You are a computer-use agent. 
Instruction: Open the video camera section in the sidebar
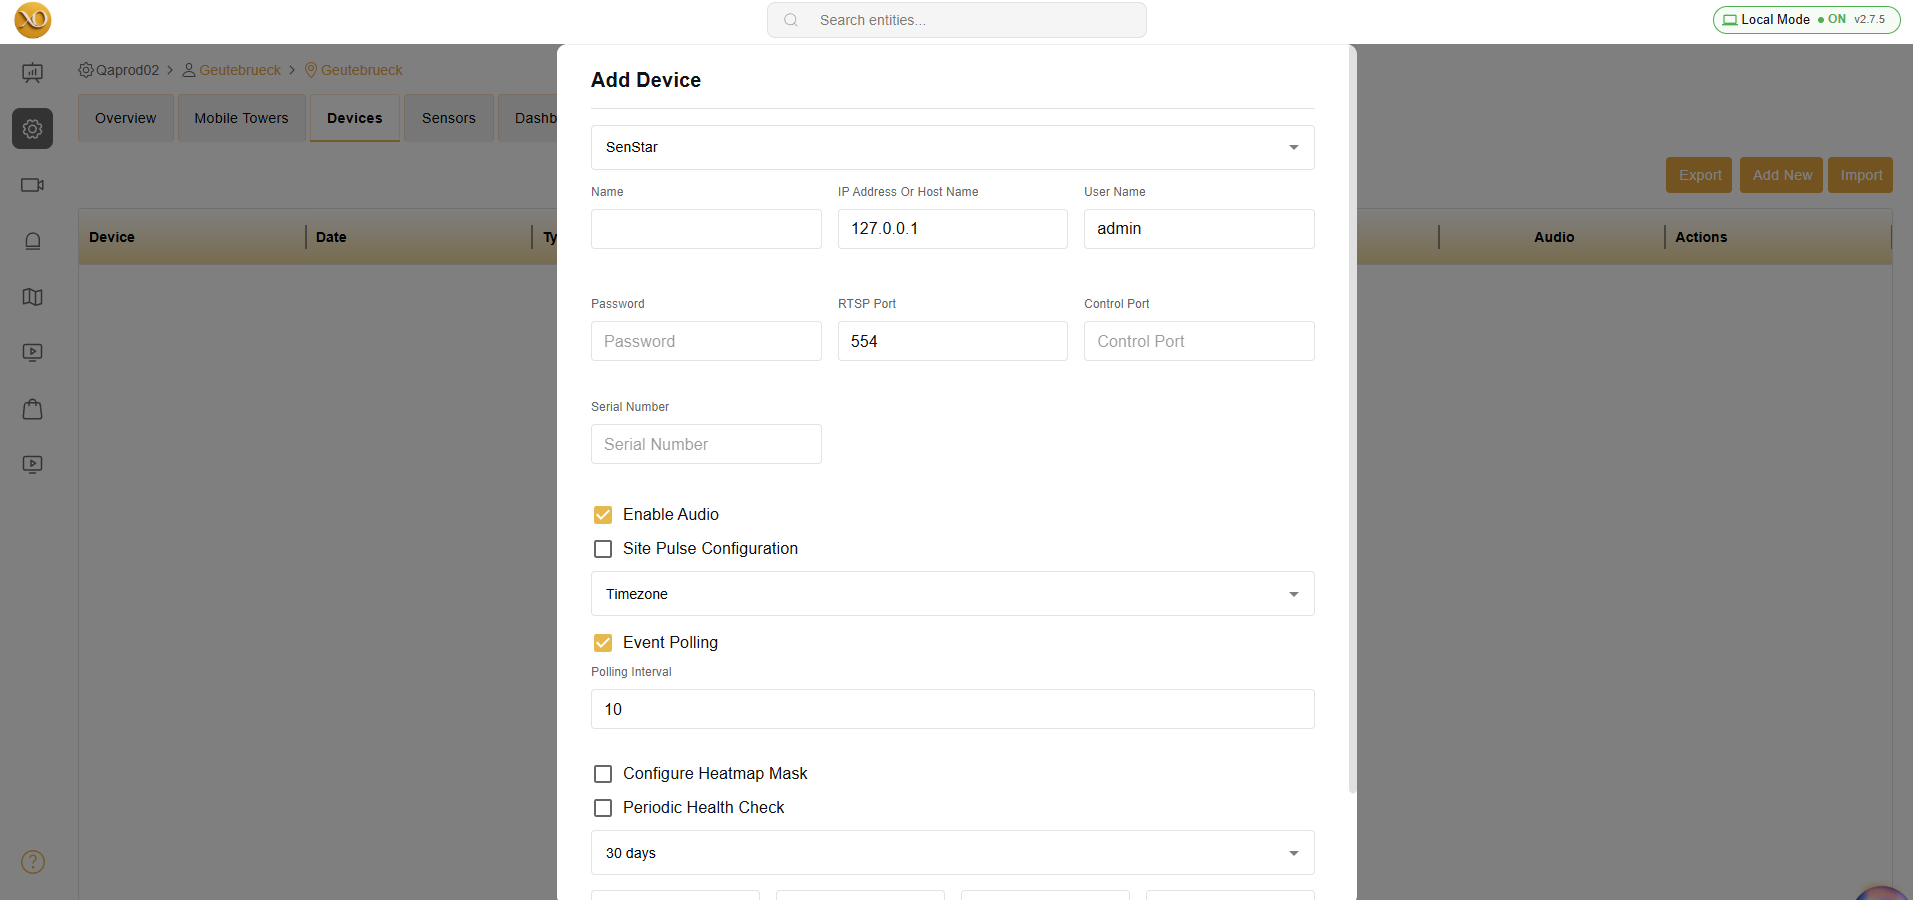(x=32, y=185)
